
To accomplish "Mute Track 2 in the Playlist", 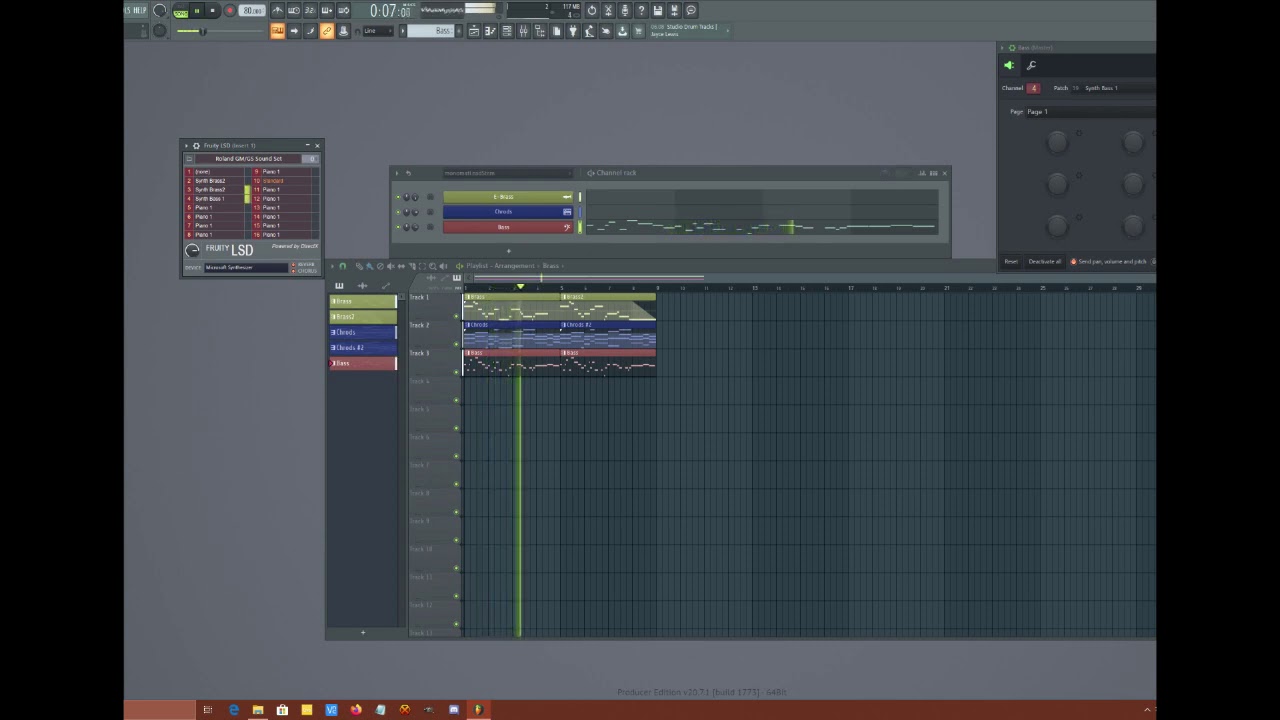I will coord(456,344).
